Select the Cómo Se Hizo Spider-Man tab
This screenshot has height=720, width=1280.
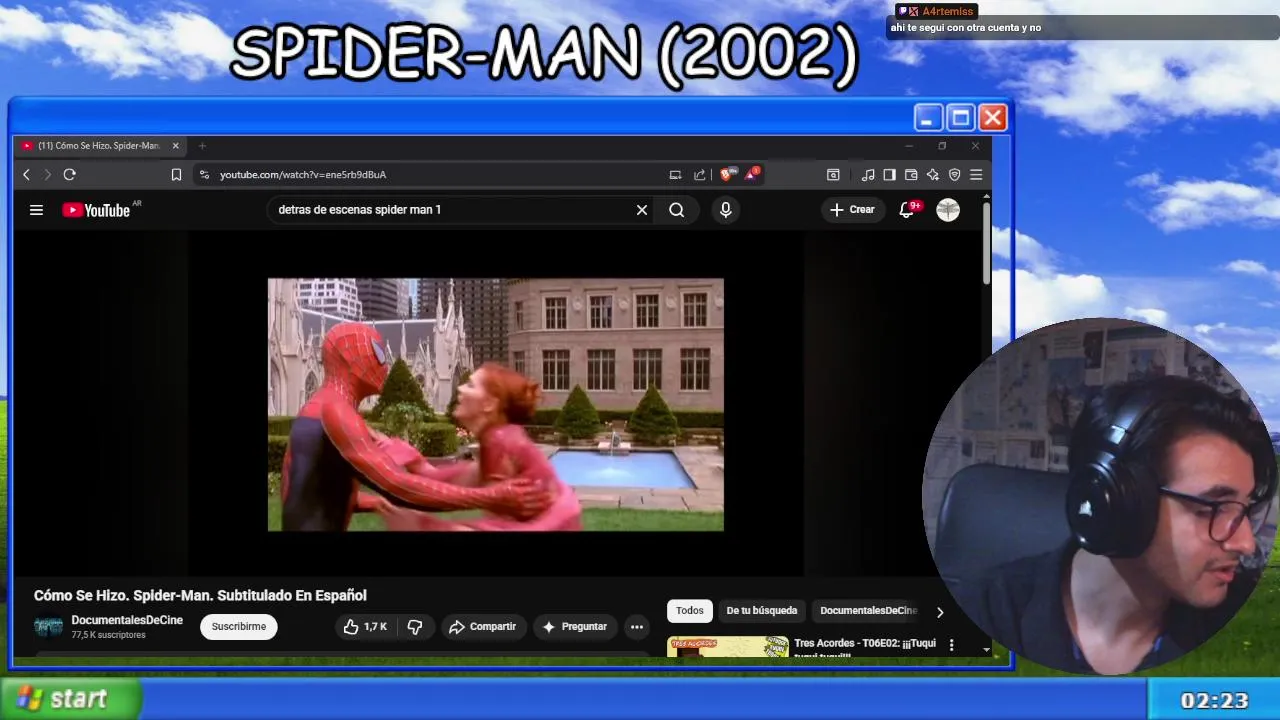point(100,146)
